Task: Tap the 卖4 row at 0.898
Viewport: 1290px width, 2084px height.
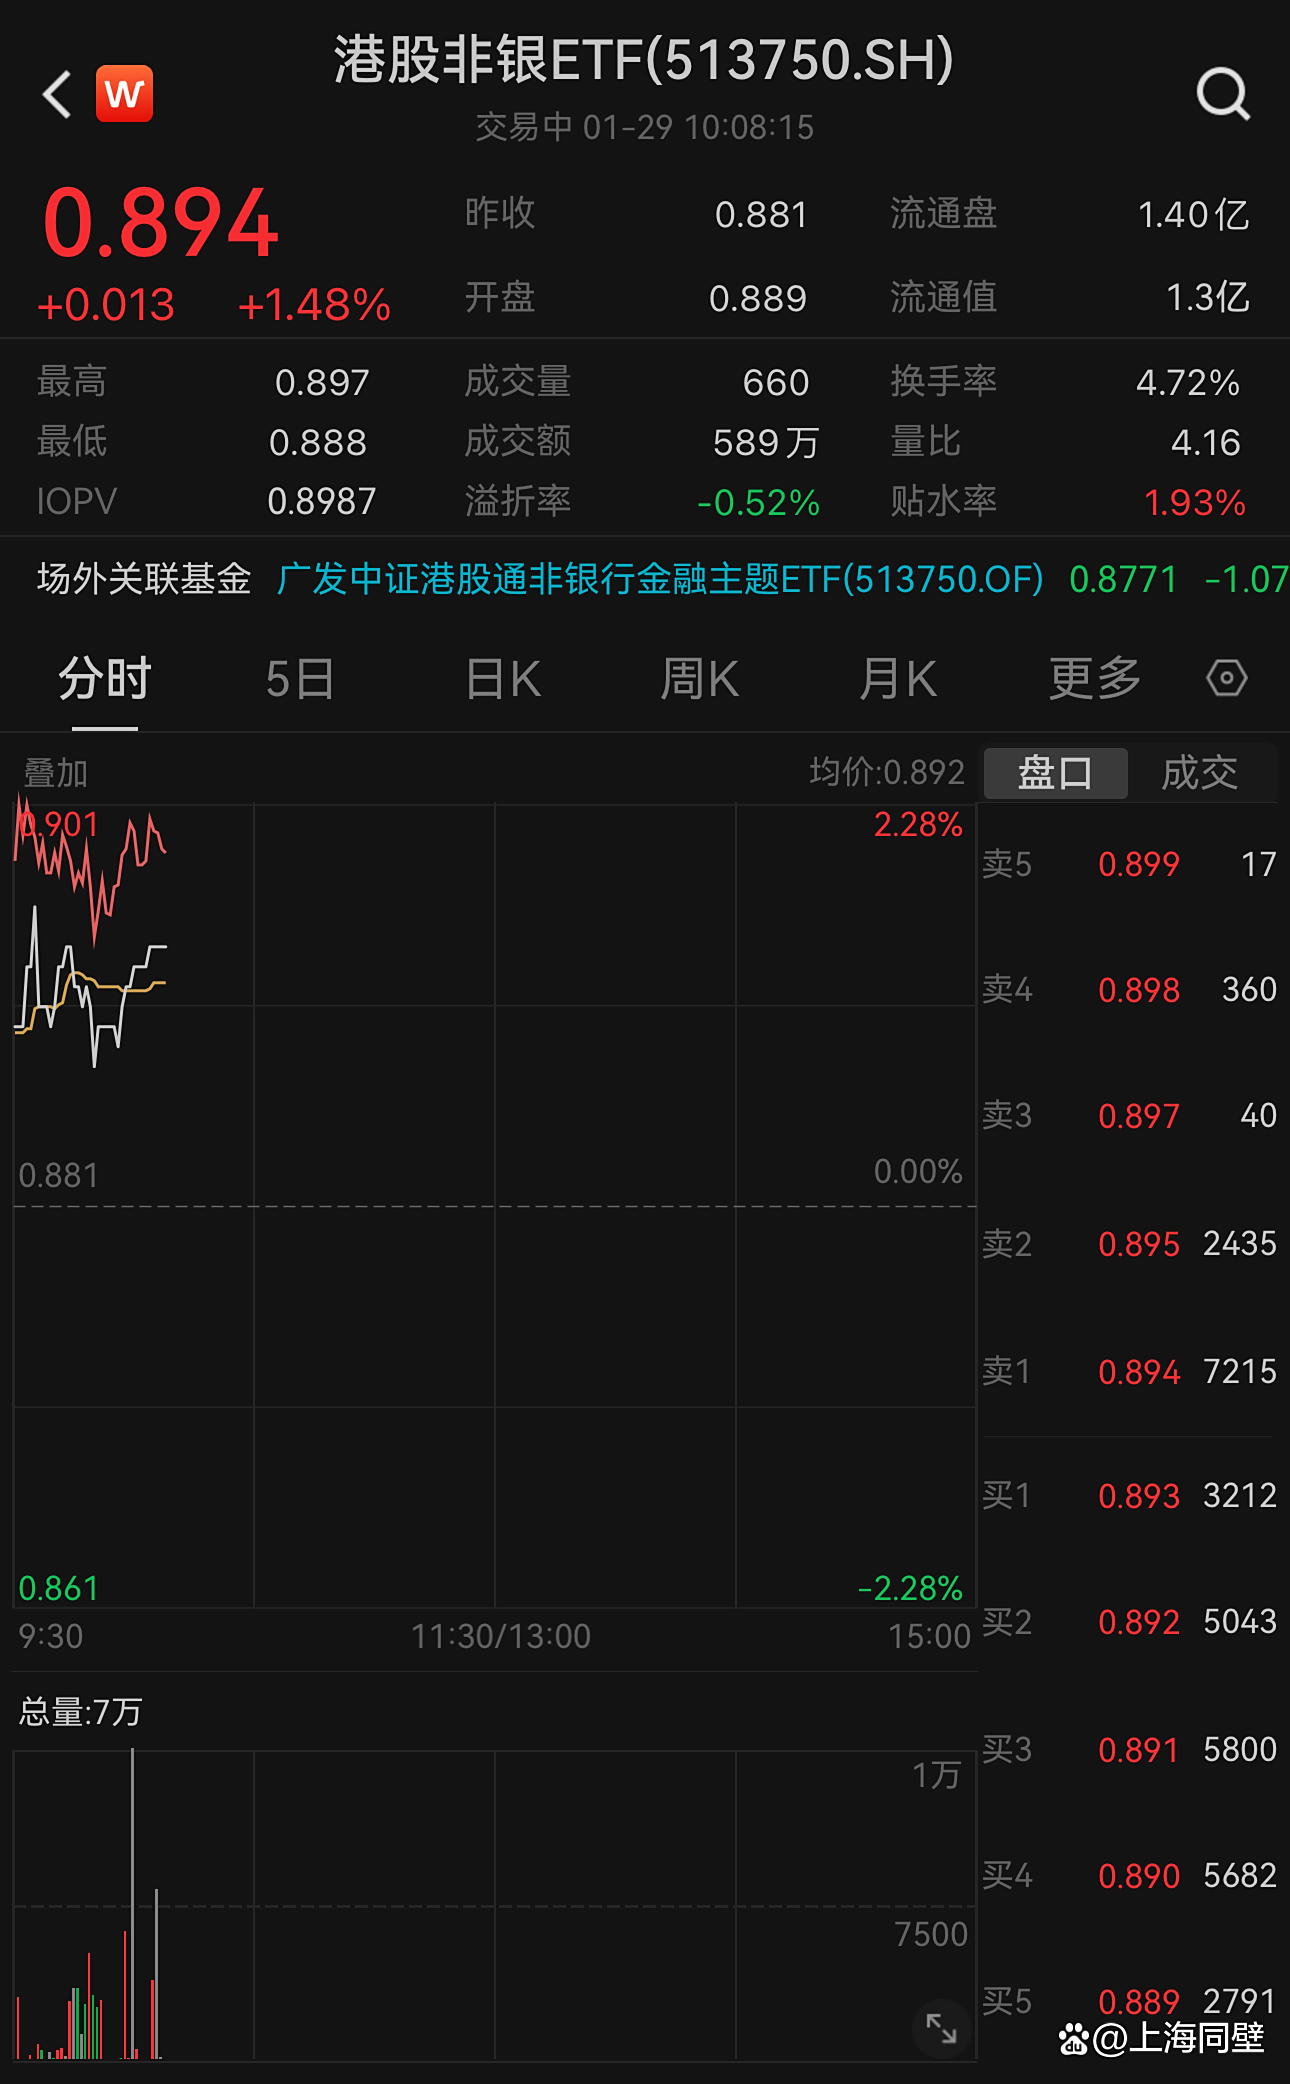Action: pyautogui.click(x=1130, y=990)
